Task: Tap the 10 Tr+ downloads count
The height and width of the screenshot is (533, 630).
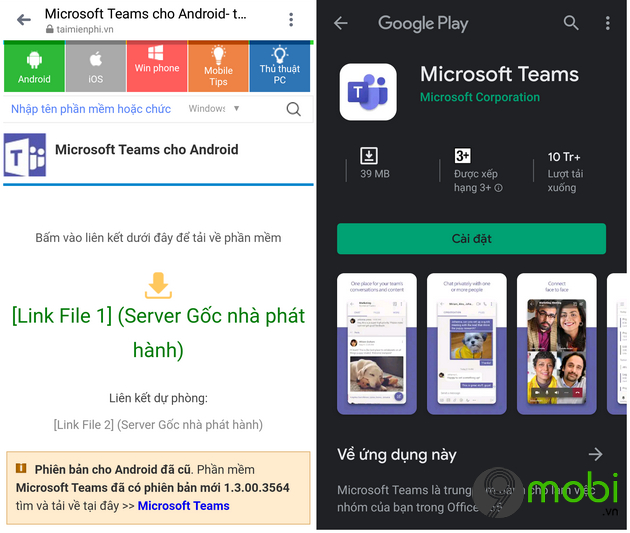Action: (564, 157)
